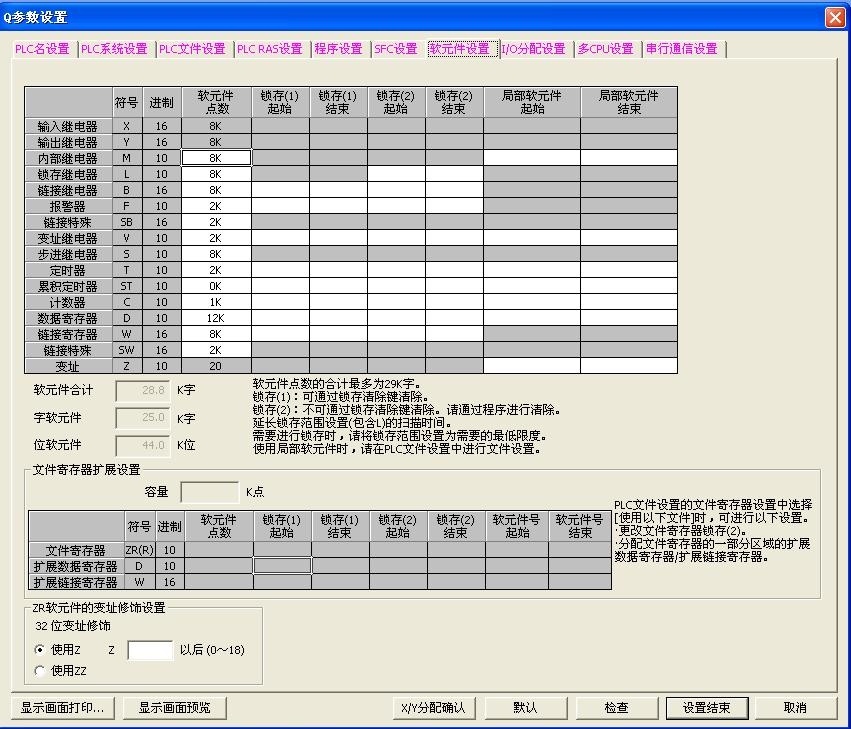Click latch(1) start cell for T
The image size is (851, 729).
point(280,270)
